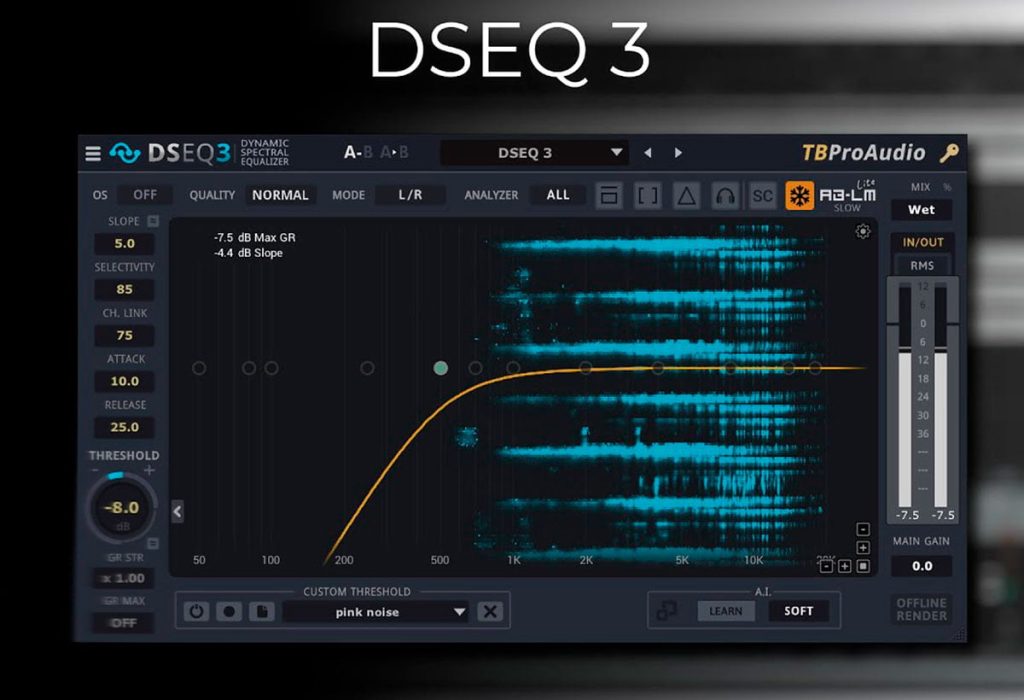Click the GR STR value x 1.00

click(x=124, y=579)
